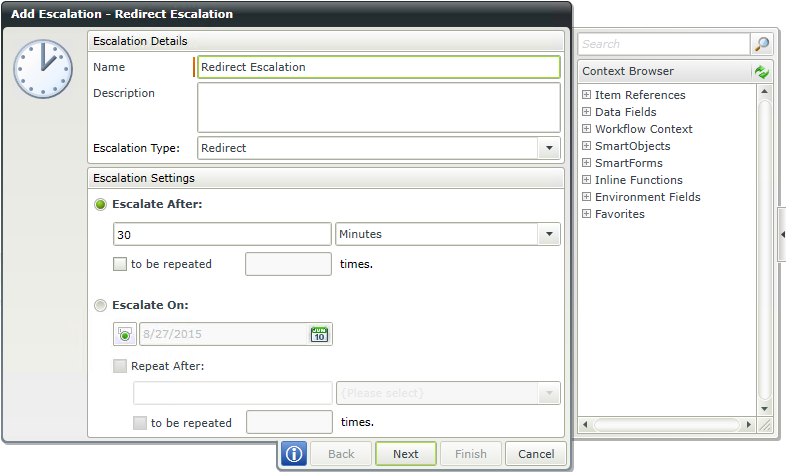The width and height of the screenshot is (786, 472).
Task: Open the Escalation Type dropdown
Action: pyautogui.click(x=549, y=148)
